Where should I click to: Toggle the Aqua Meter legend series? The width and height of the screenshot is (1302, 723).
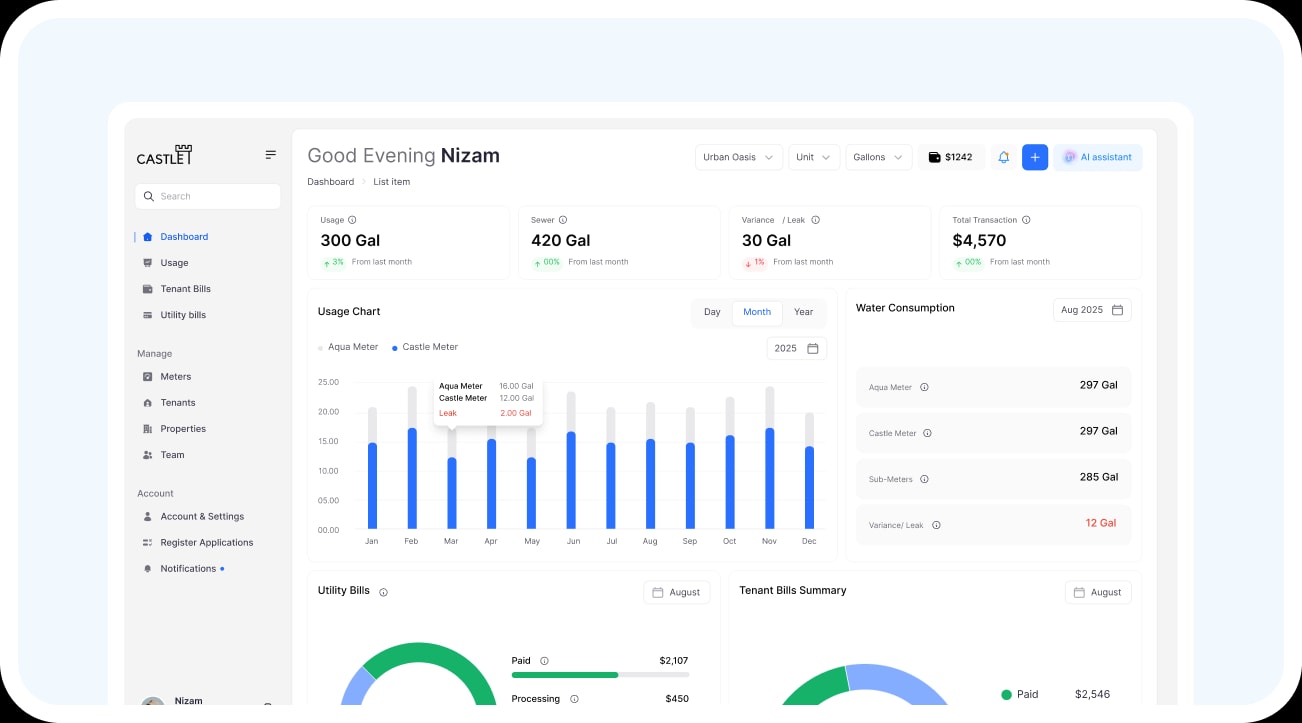pyautogui.click(x=348, y=347)
